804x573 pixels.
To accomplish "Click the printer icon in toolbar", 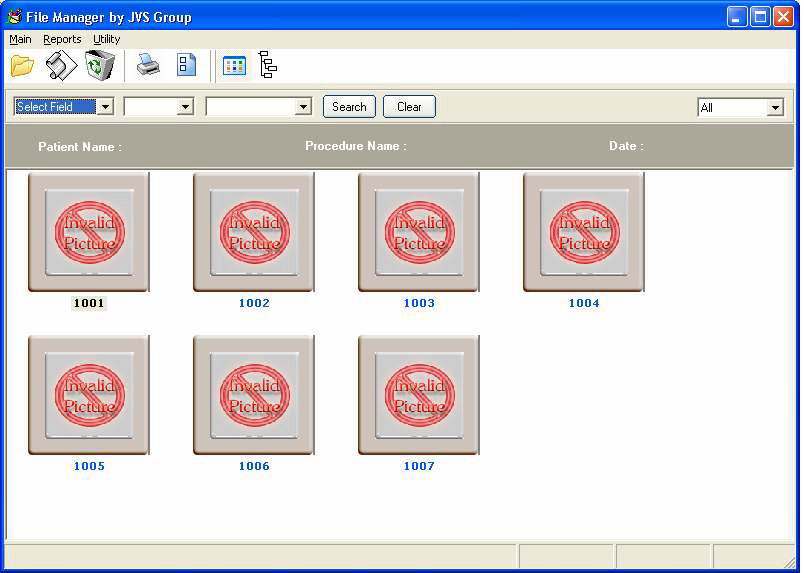I will [x=148, y=66].
